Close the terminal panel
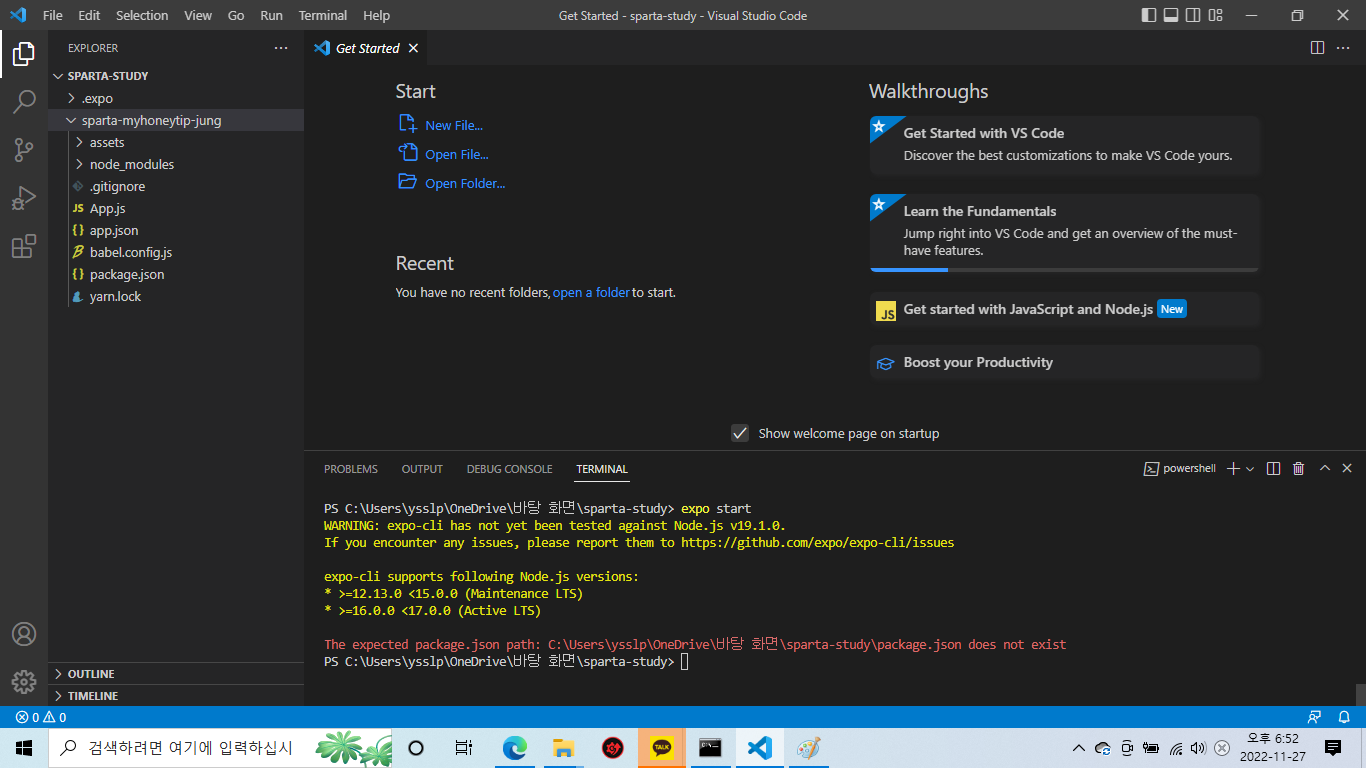Viewport: 1366px width, 768px height. (1347, 468)
